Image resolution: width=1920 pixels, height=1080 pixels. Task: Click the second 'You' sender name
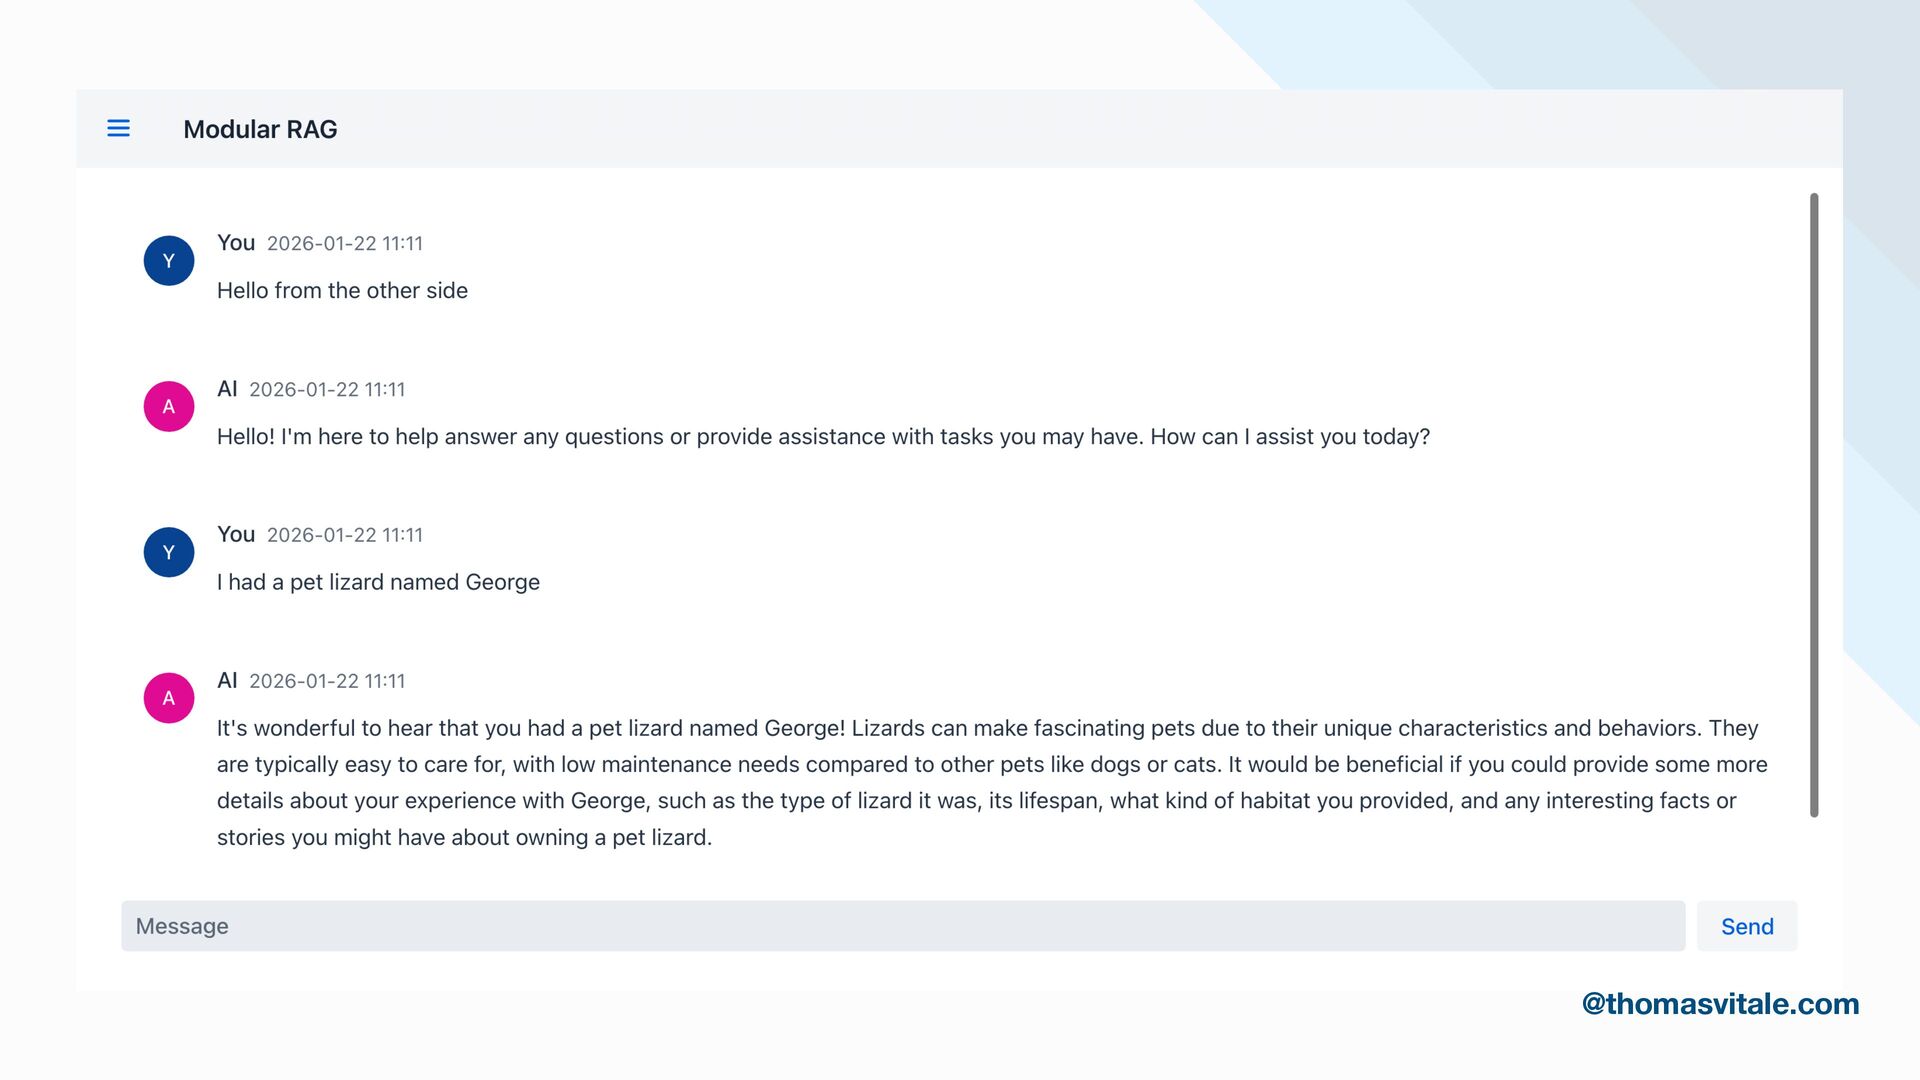[236, 535]
